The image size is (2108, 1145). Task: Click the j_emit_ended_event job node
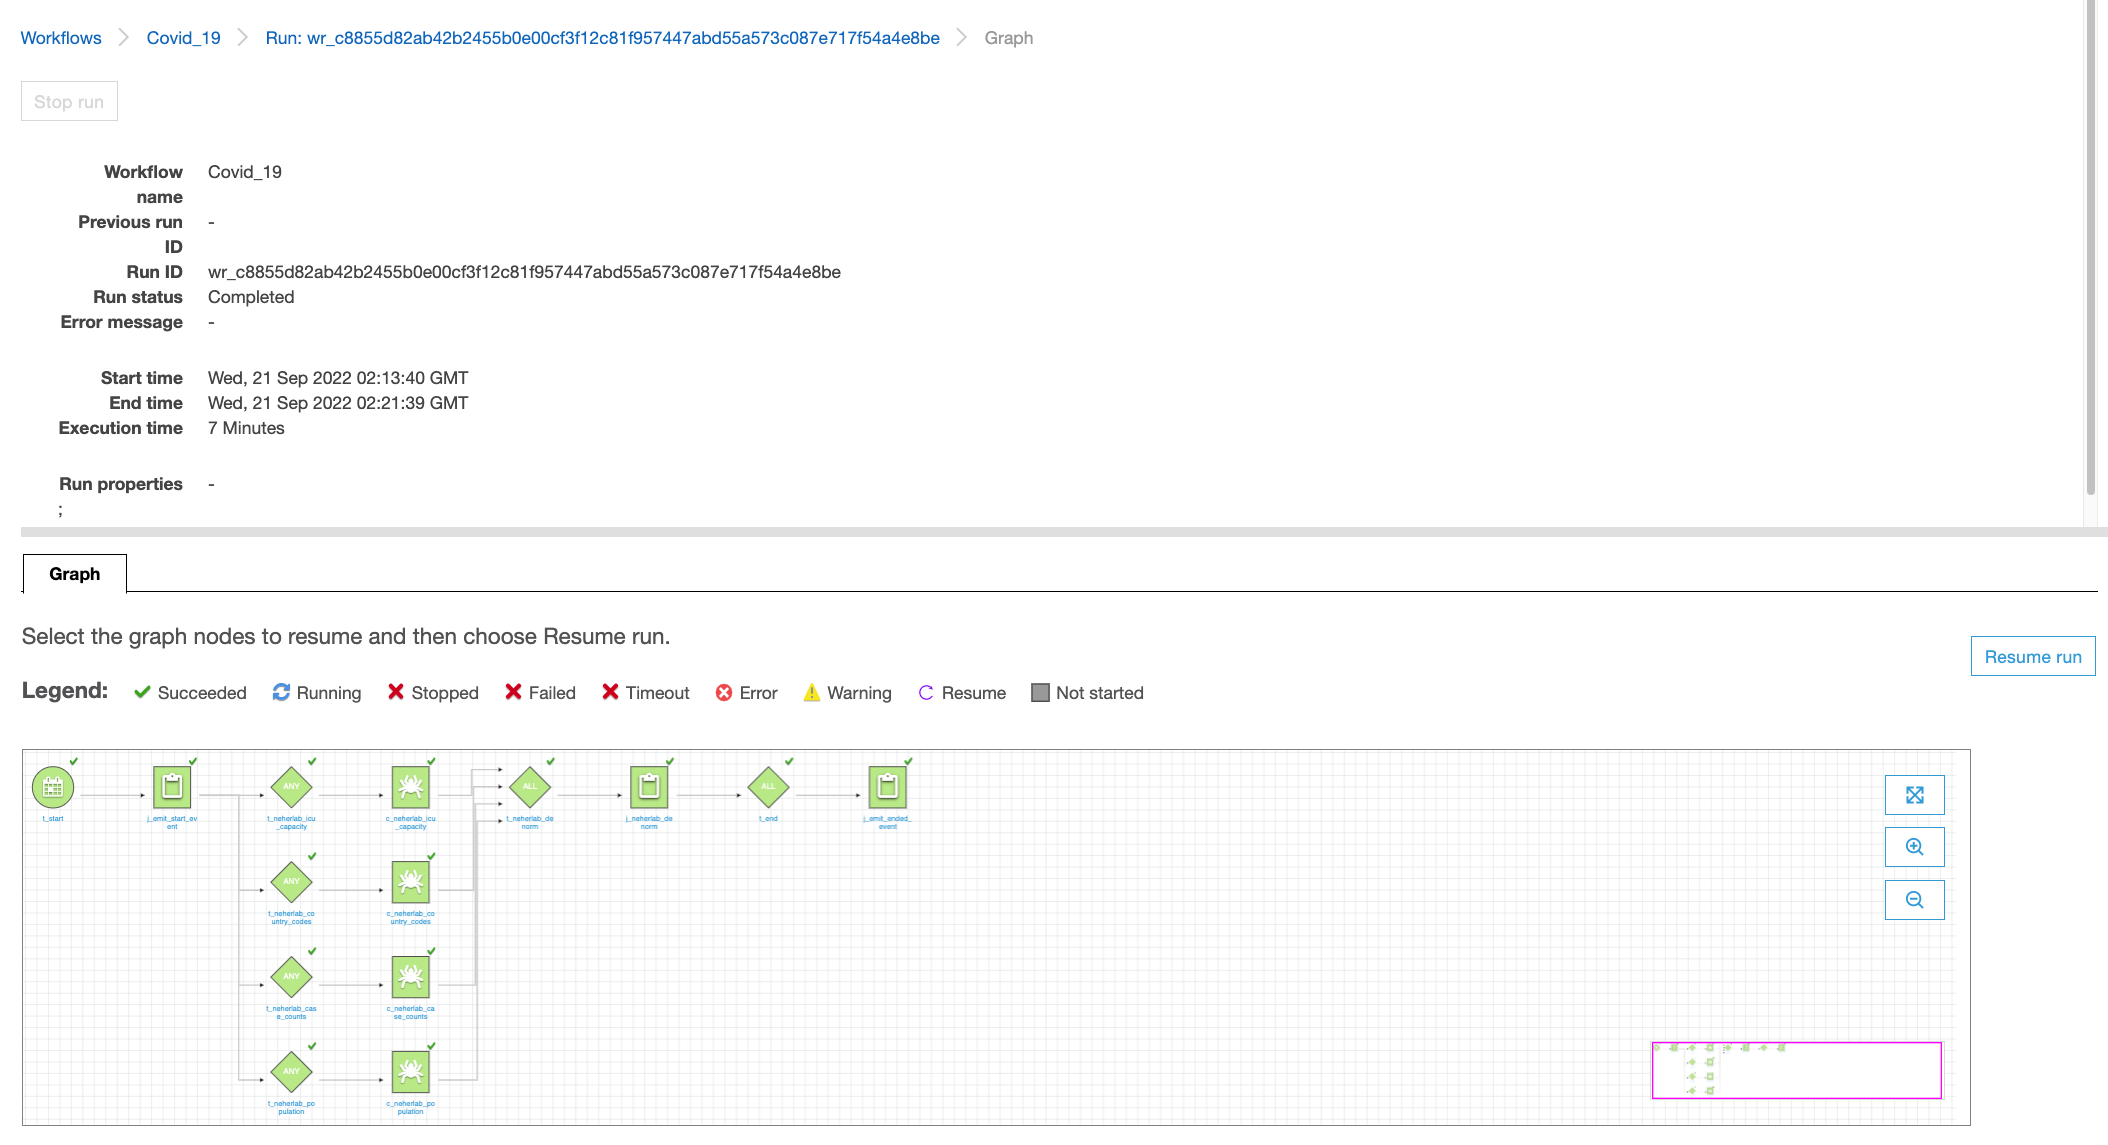pyautogui.click(x=889, y=787)
